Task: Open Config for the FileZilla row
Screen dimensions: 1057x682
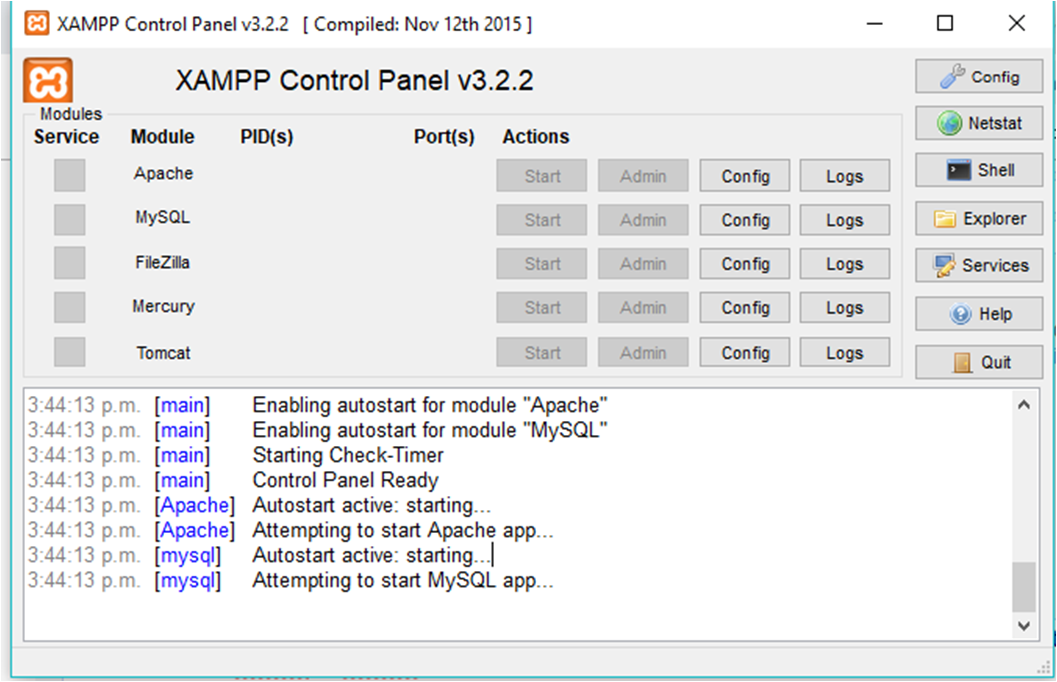Action: (745, 264)
